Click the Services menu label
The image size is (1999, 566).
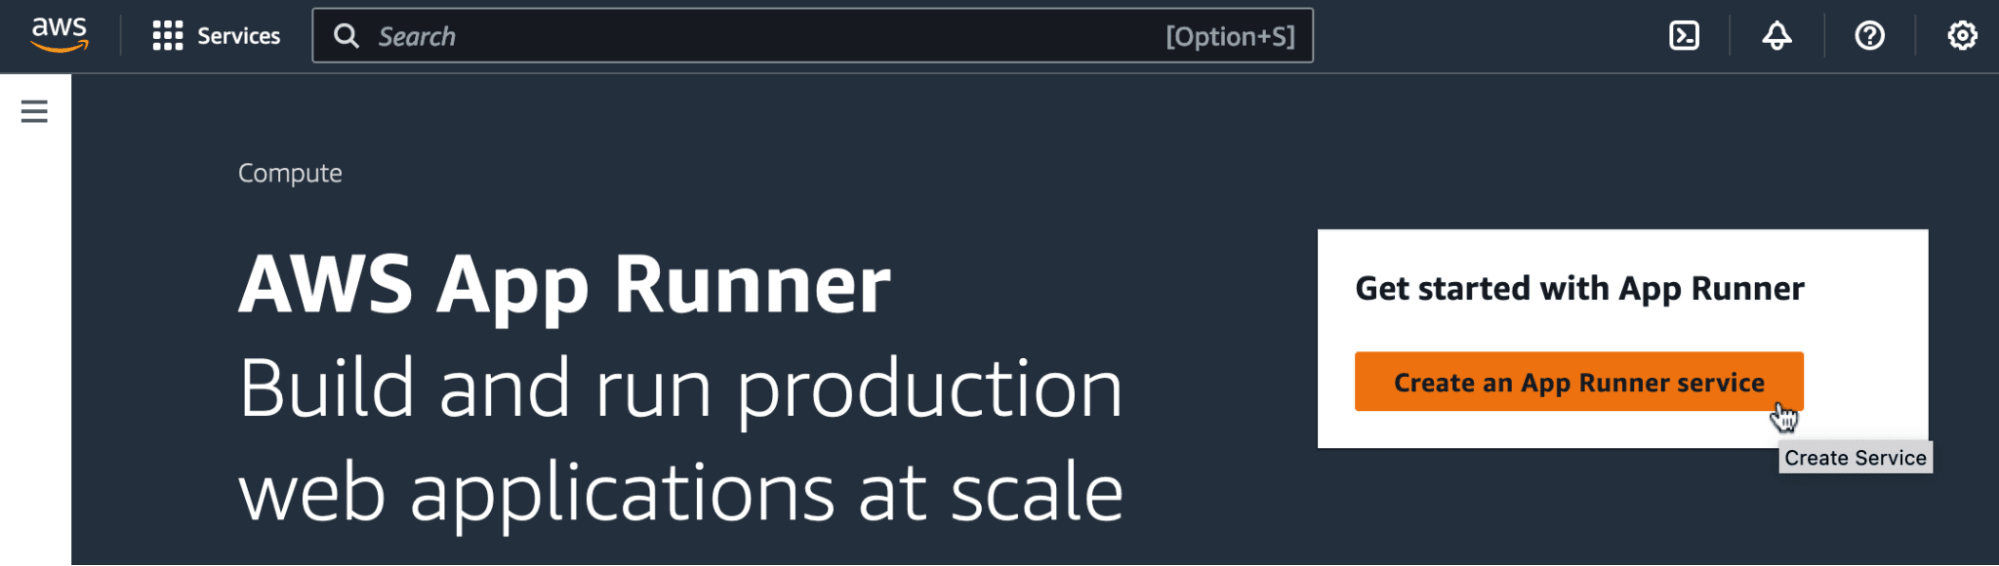[x=238, y=36]
